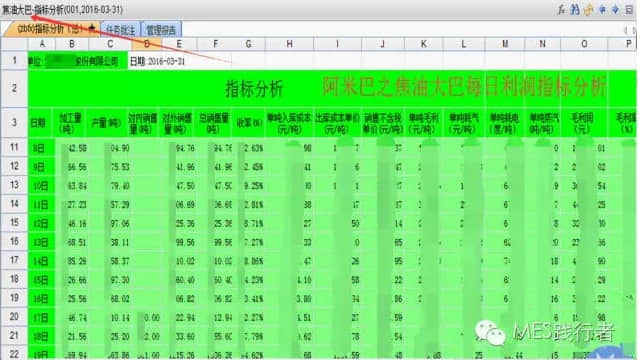
Task: Click the blue left arrow icon
Action: [x=602, y=9]
